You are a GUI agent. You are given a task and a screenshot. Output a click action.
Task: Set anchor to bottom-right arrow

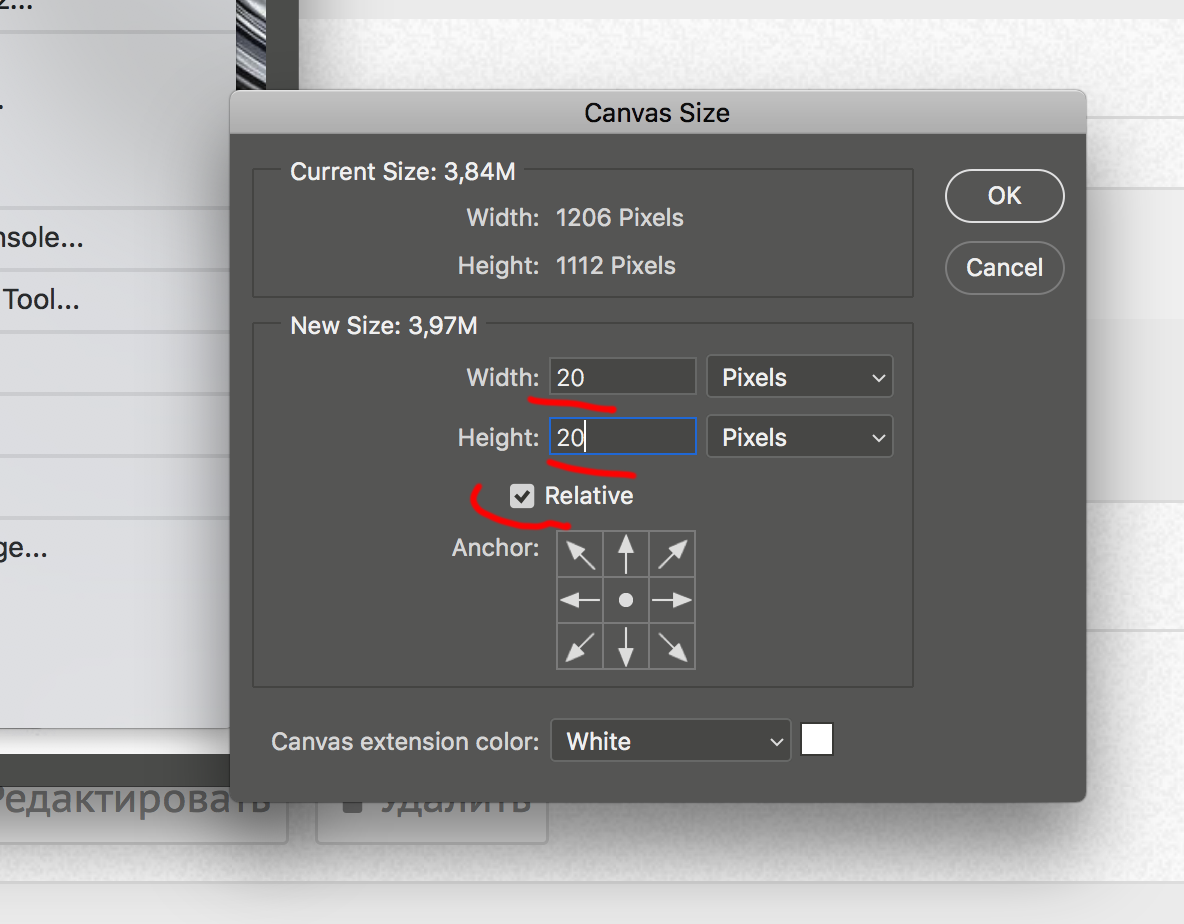click(672, 646)
